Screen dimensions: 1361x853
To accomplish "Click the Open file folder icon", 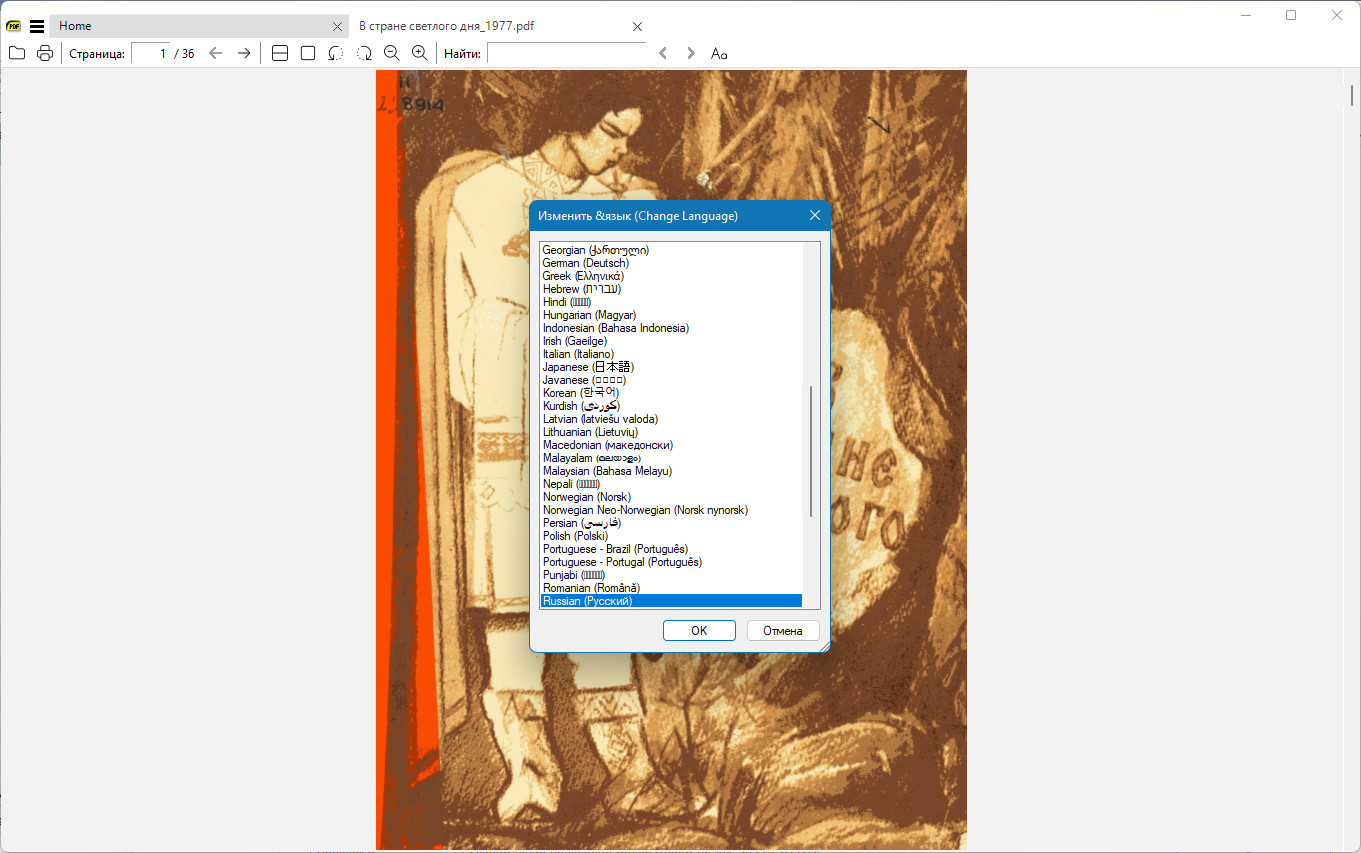I will click(x=17, y=53).
